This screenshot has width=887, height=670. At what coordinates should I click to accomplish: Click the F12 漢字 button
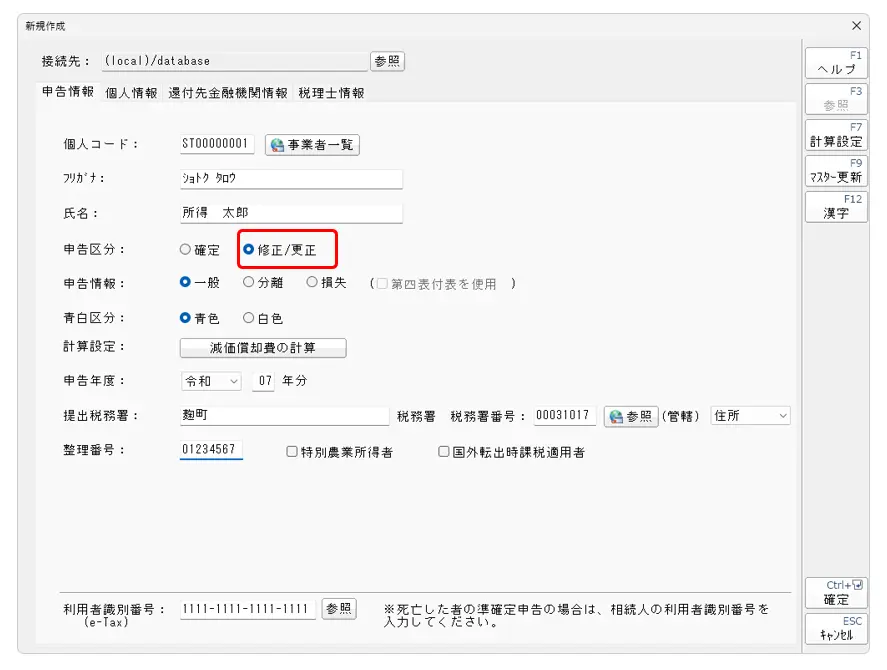point(835,207)
